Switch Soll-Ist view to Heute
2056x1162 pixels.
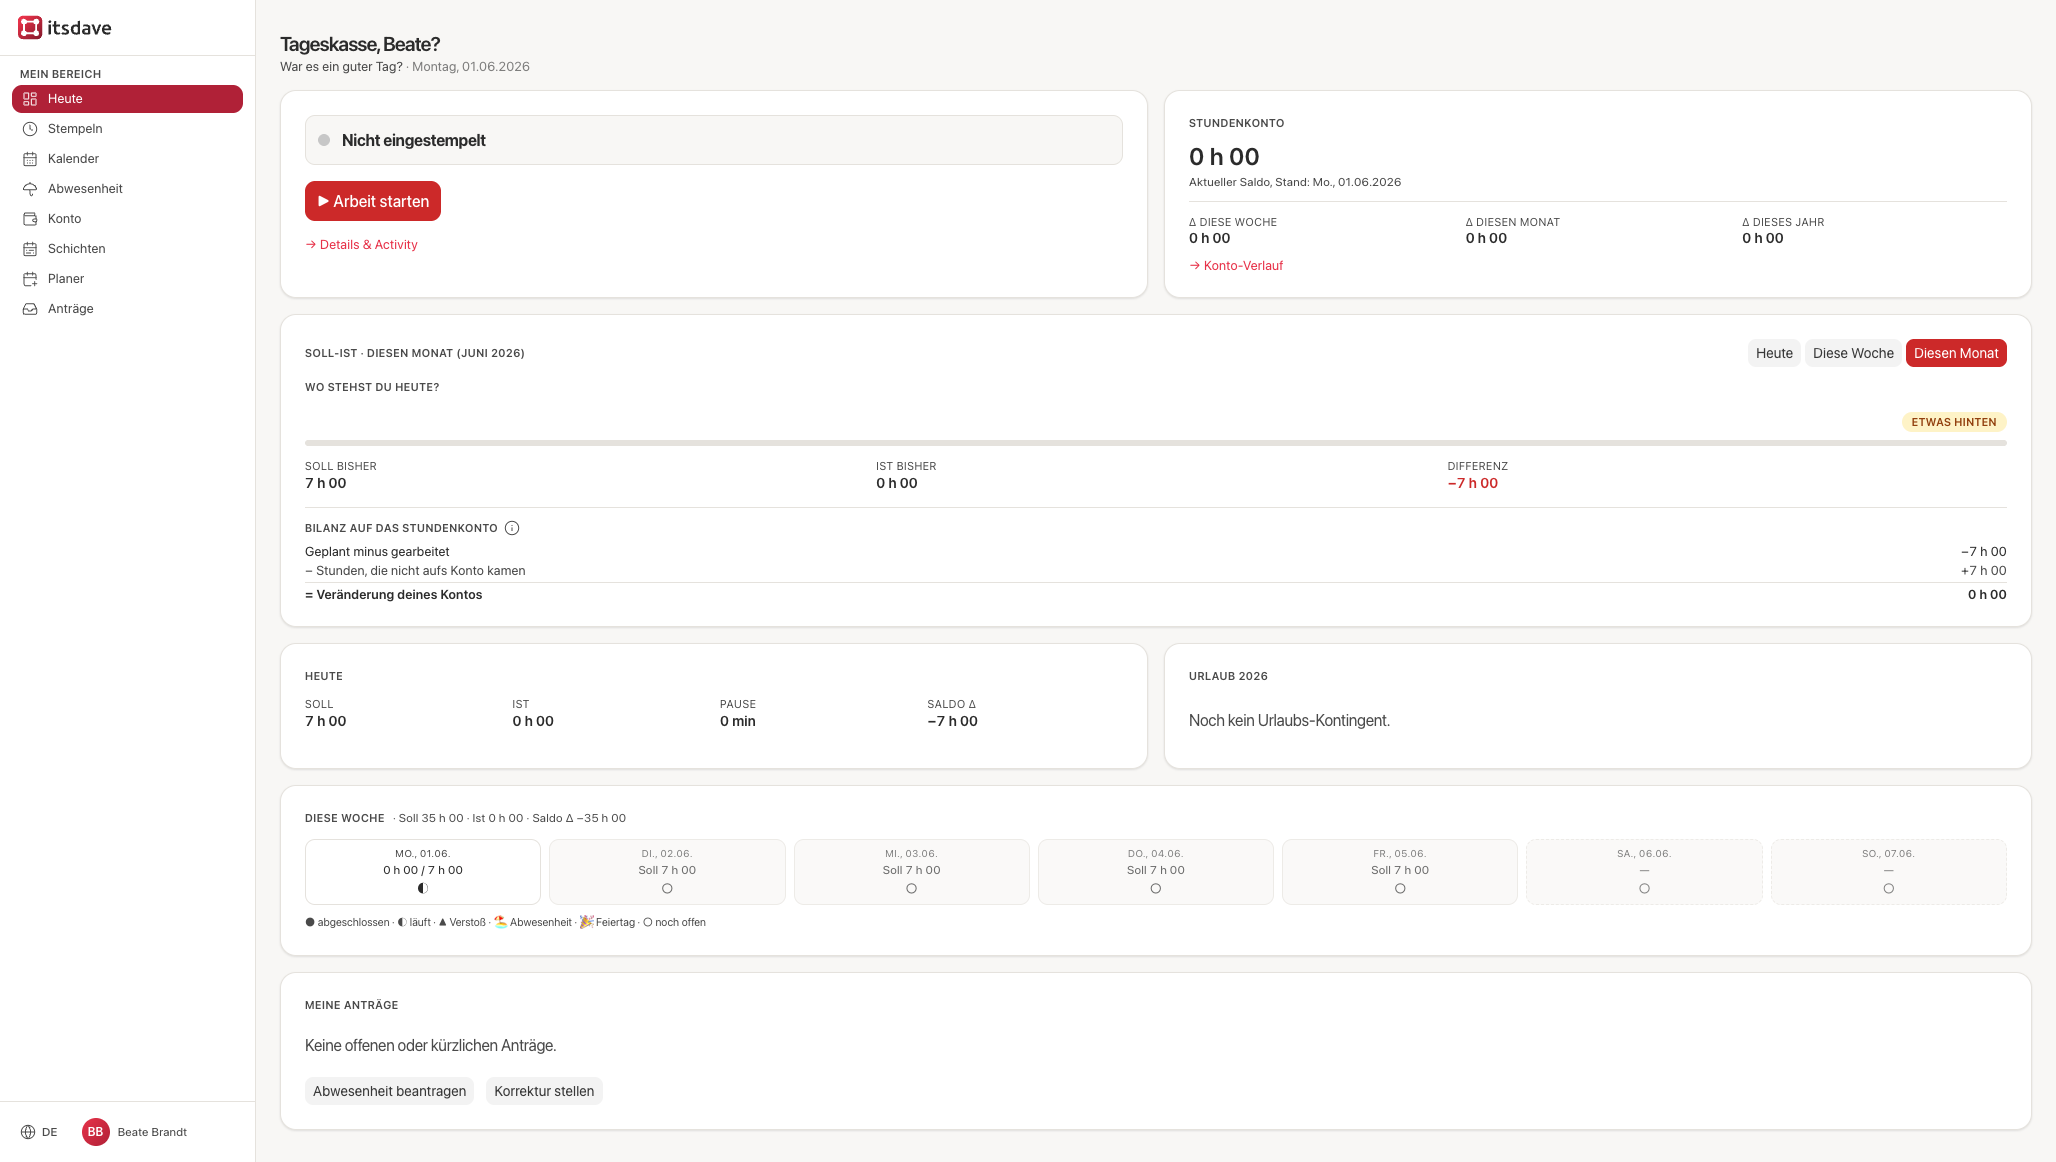click(x=1774, y=353)
